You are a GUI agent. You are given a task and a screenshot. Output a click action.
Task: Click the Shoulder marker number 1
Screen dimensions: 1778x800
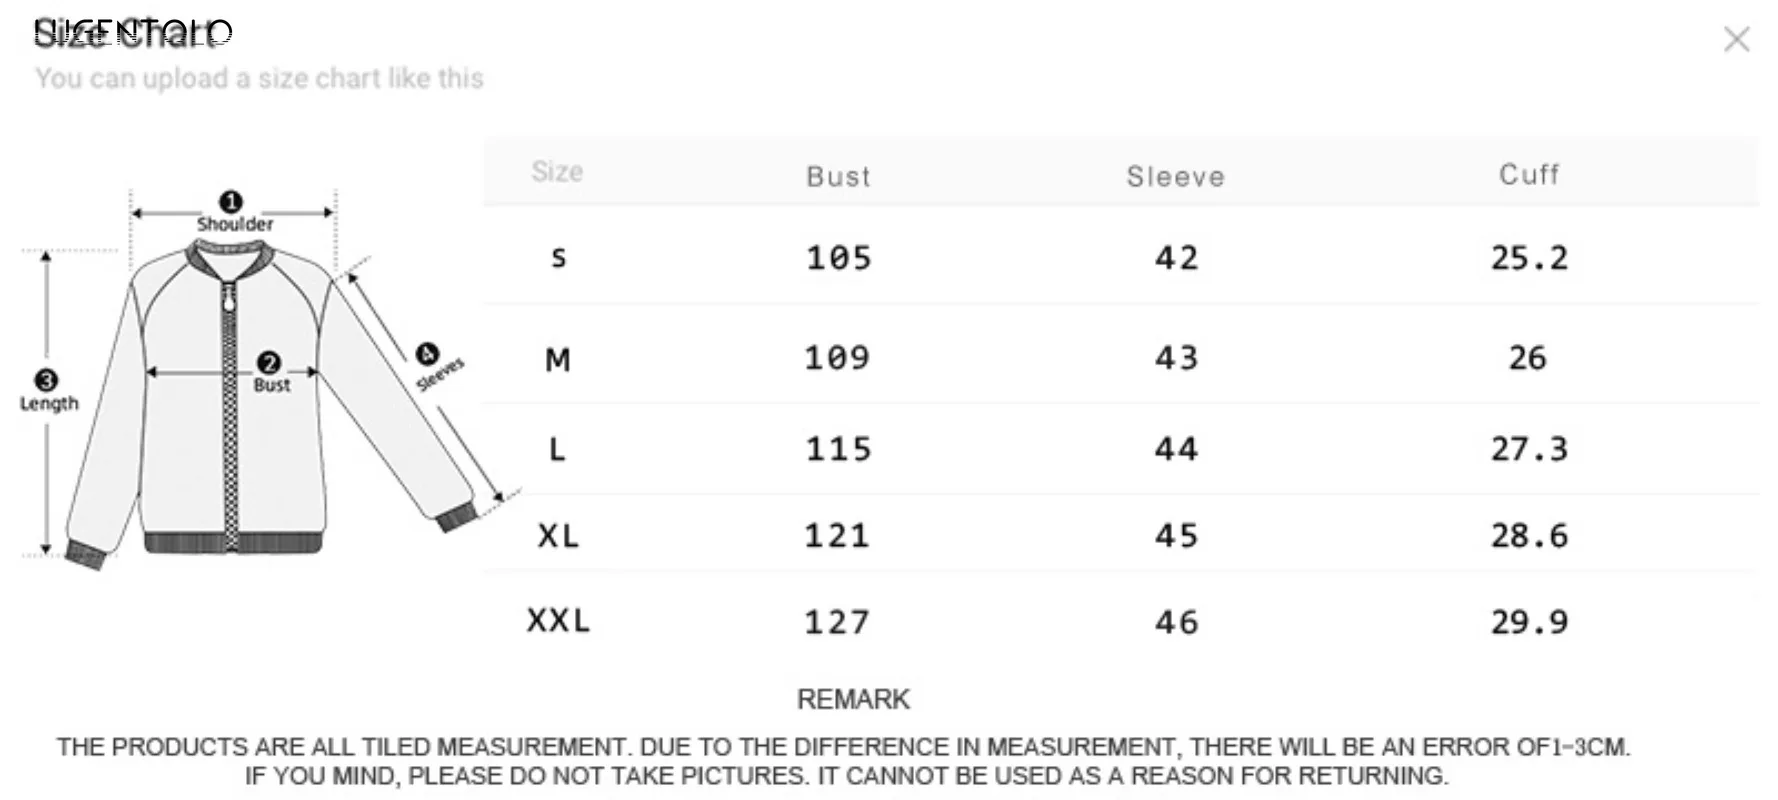231,202
